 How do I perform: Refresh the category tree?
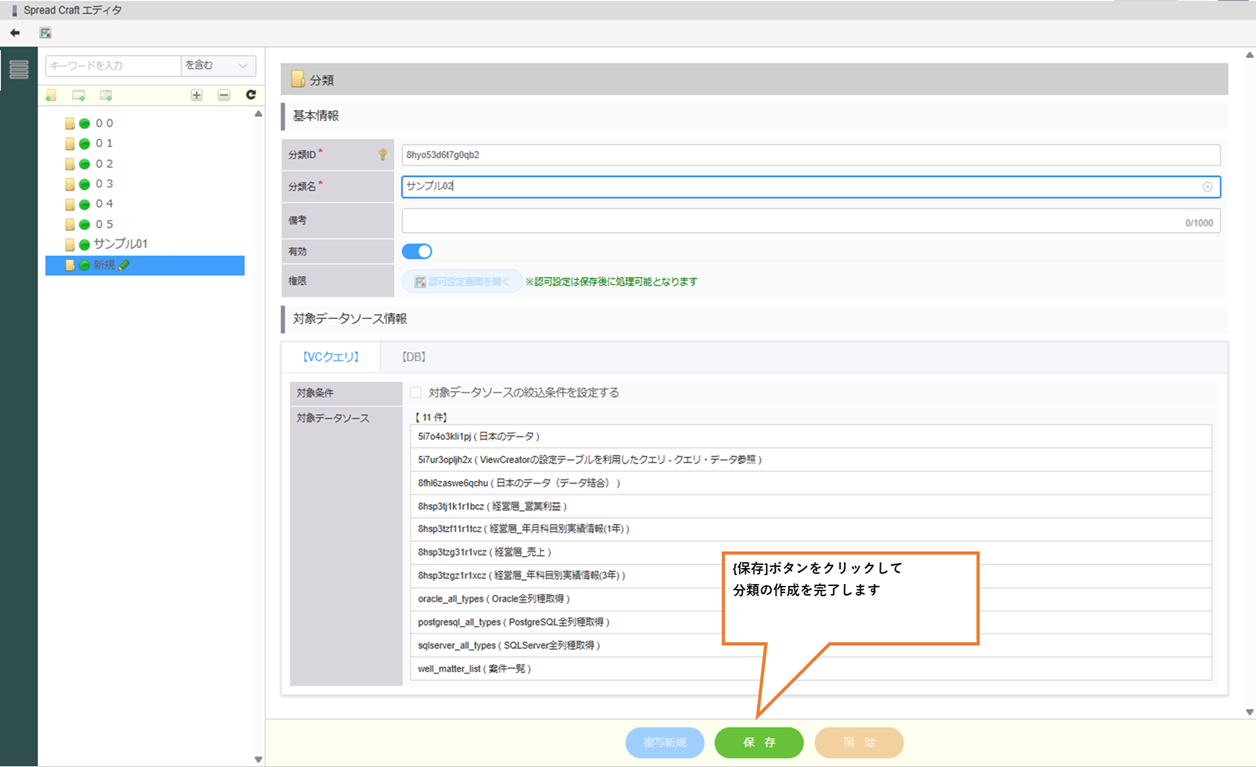tap(251, 95)
